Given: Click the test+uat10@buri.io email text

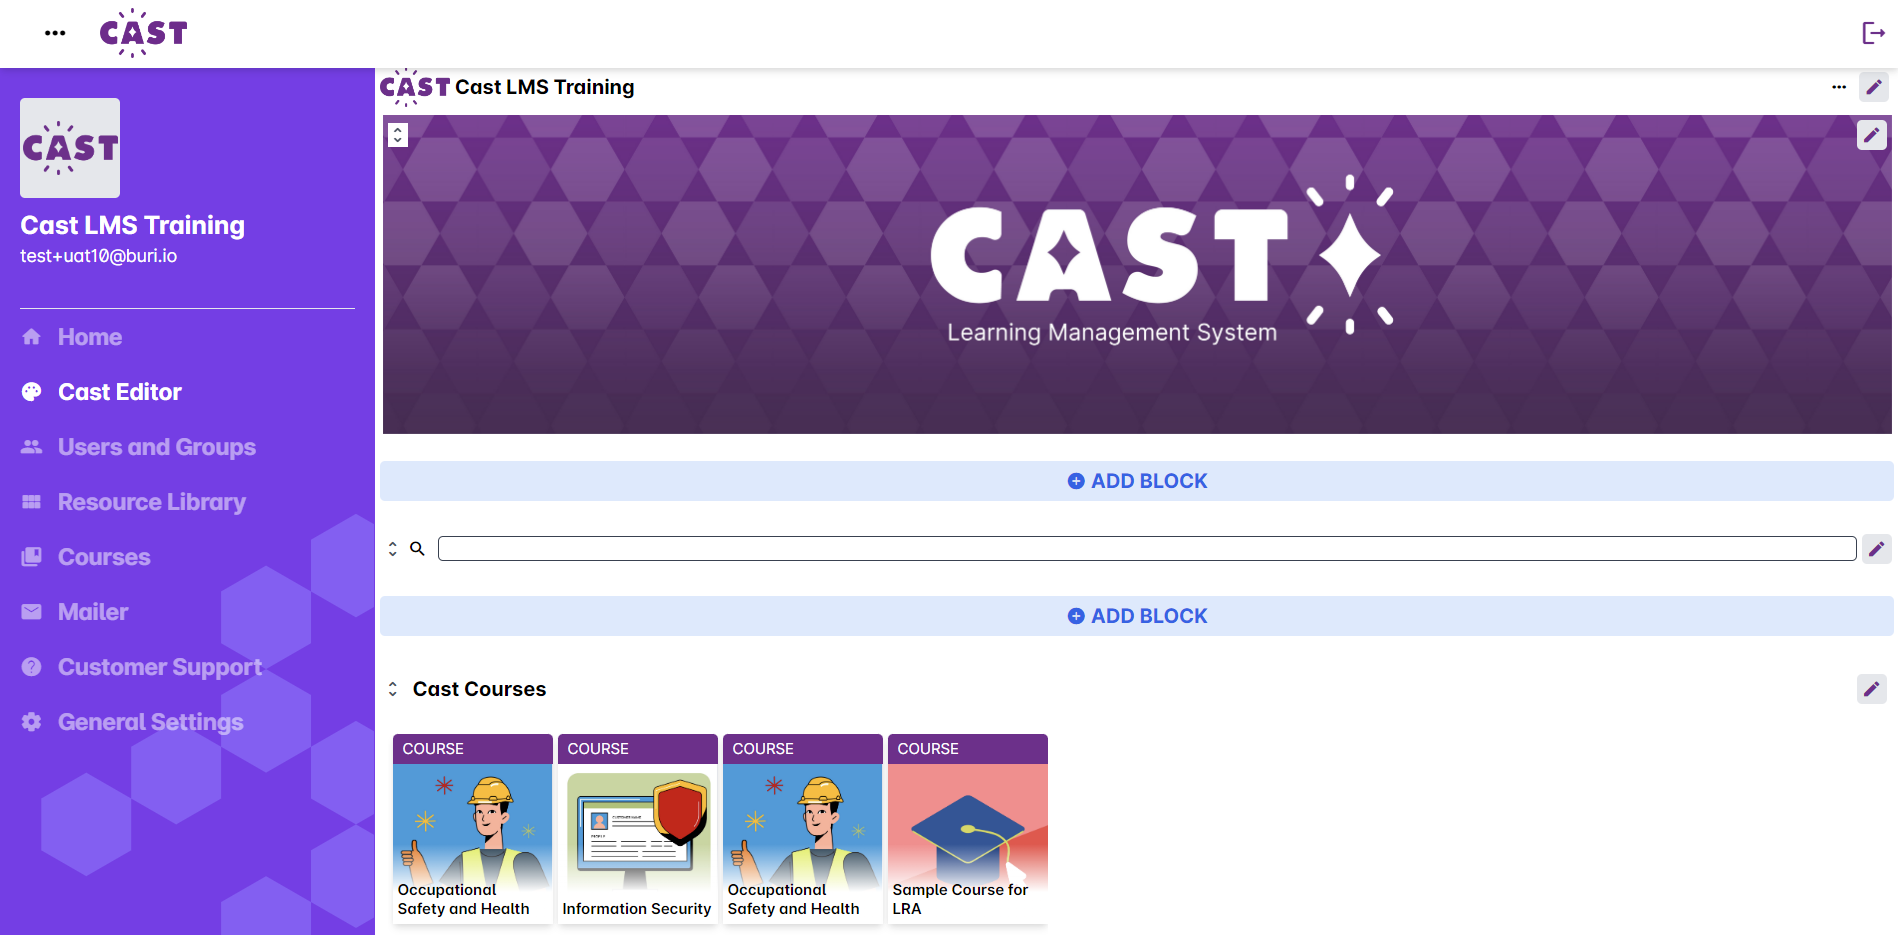Looking at the screenshot, I should tap(99, 256).
